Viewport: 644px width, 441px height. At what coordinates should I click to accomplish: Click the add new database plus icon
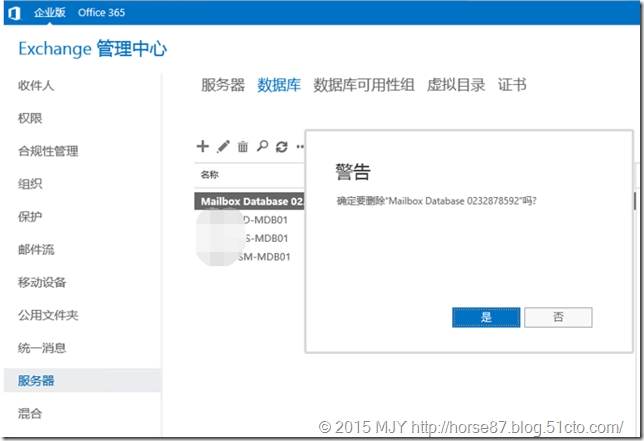tap(202, 146)
